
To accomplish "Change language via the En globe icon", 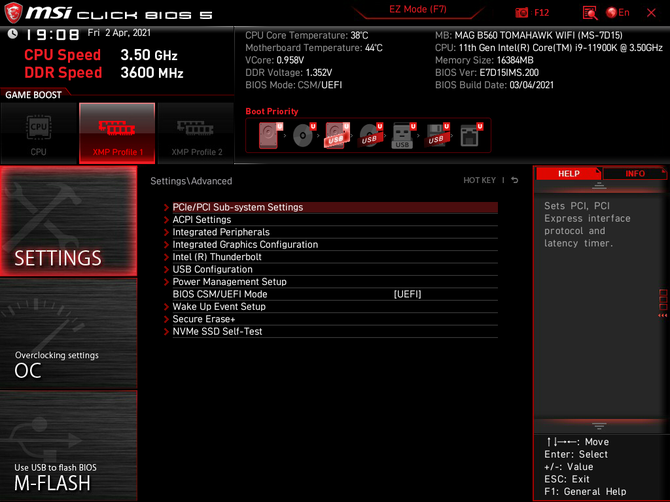I will tap(618, 12).
